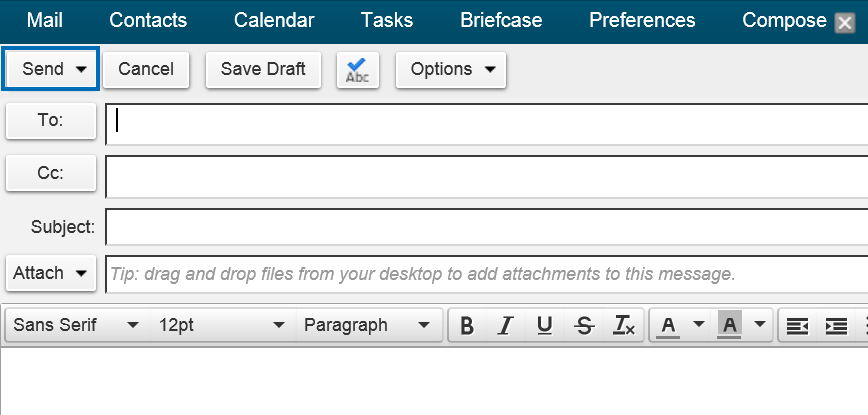Screen dimensions: 868x415
Task: Open the highlight color dropdown arrow
Action: click(760, 324)
